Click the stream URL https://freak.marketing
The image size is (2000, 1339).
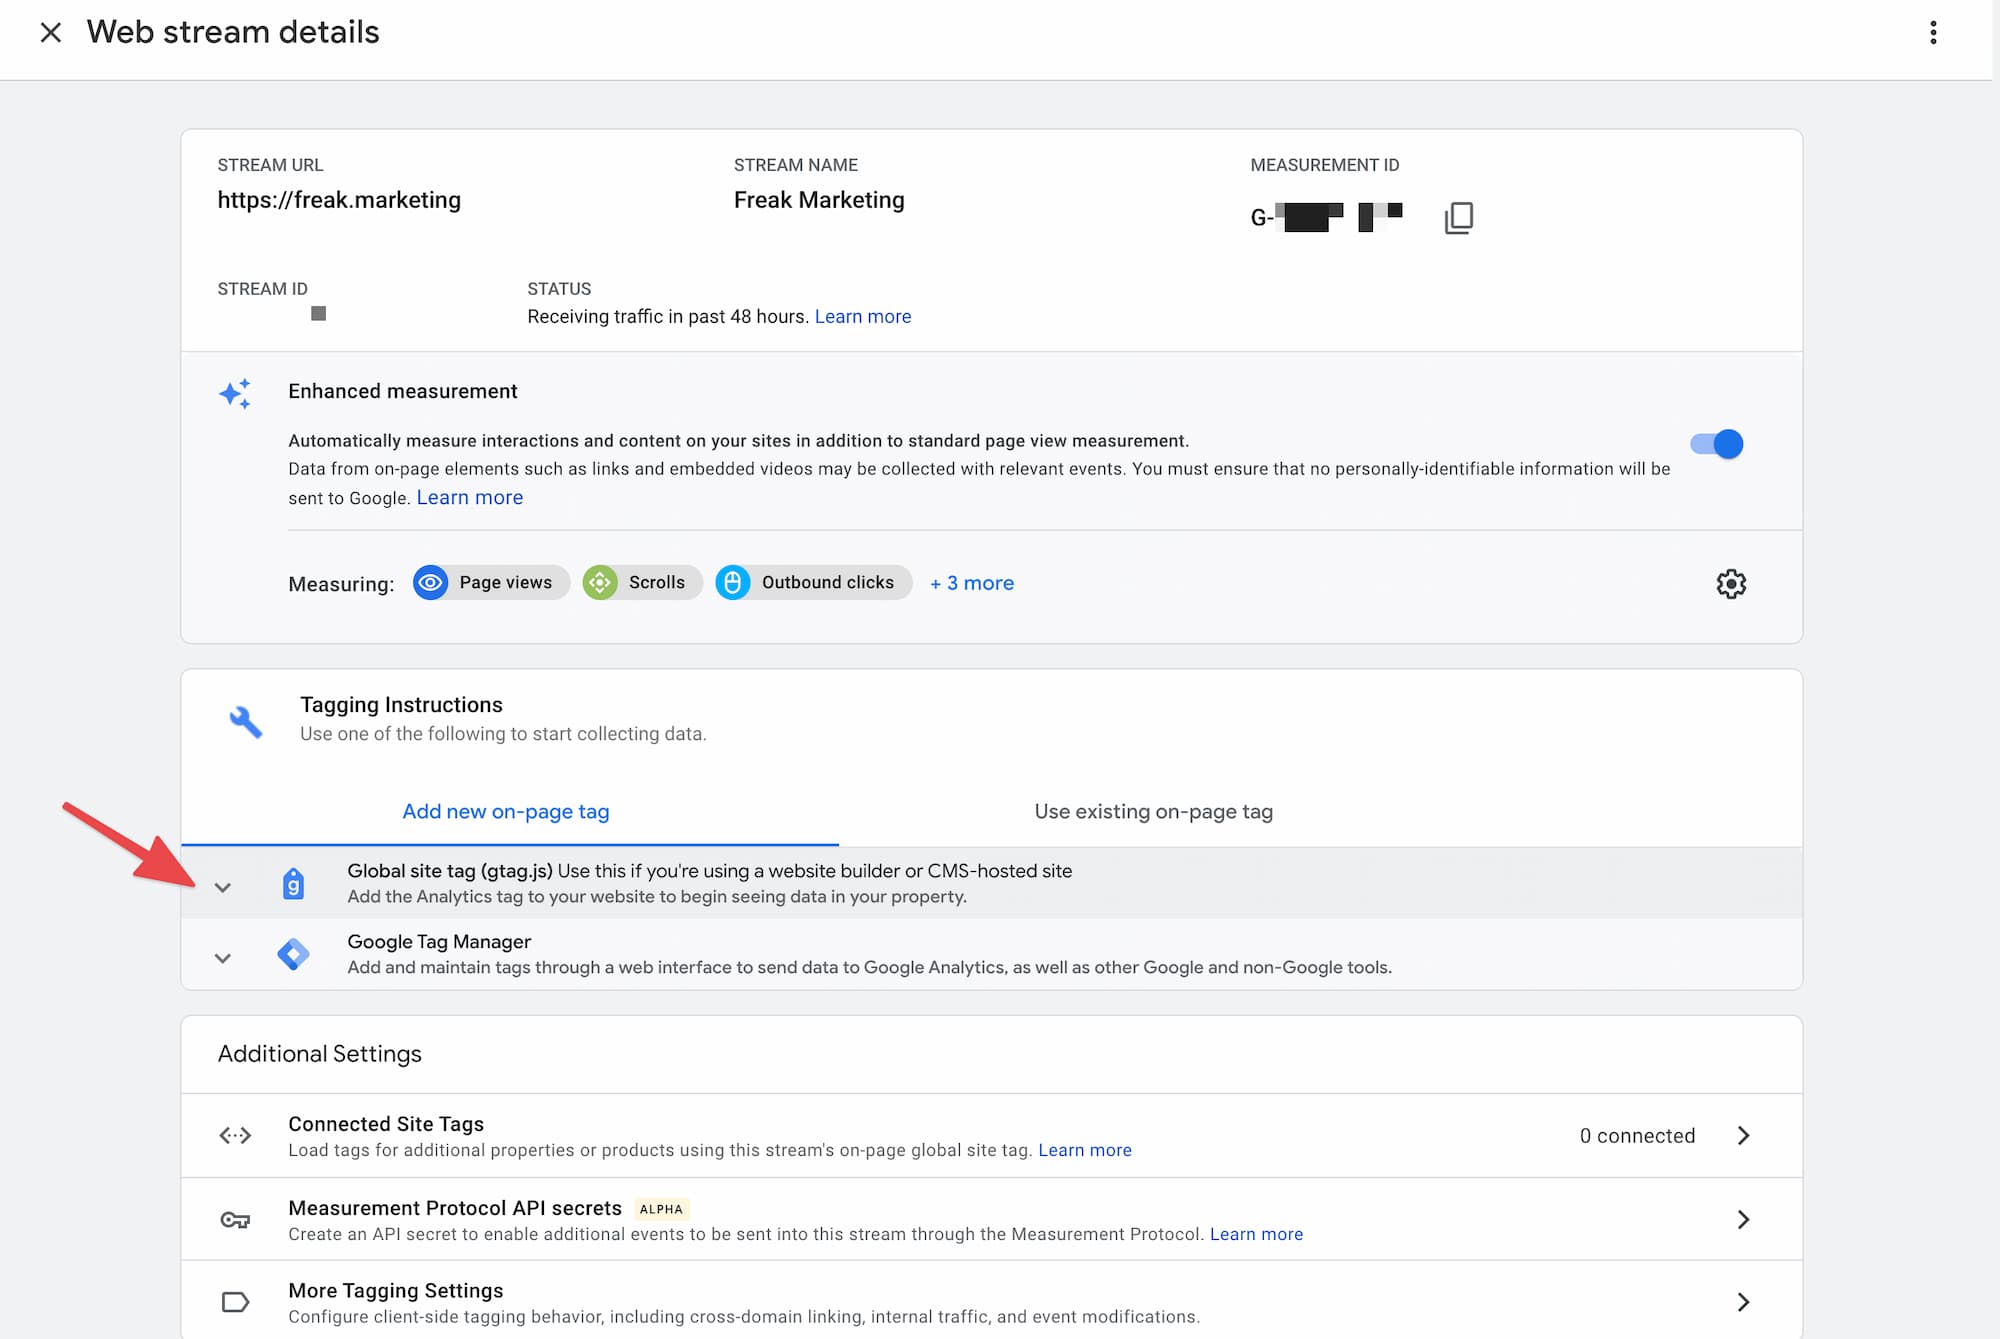pyautogui.click(x=339, y=200)
